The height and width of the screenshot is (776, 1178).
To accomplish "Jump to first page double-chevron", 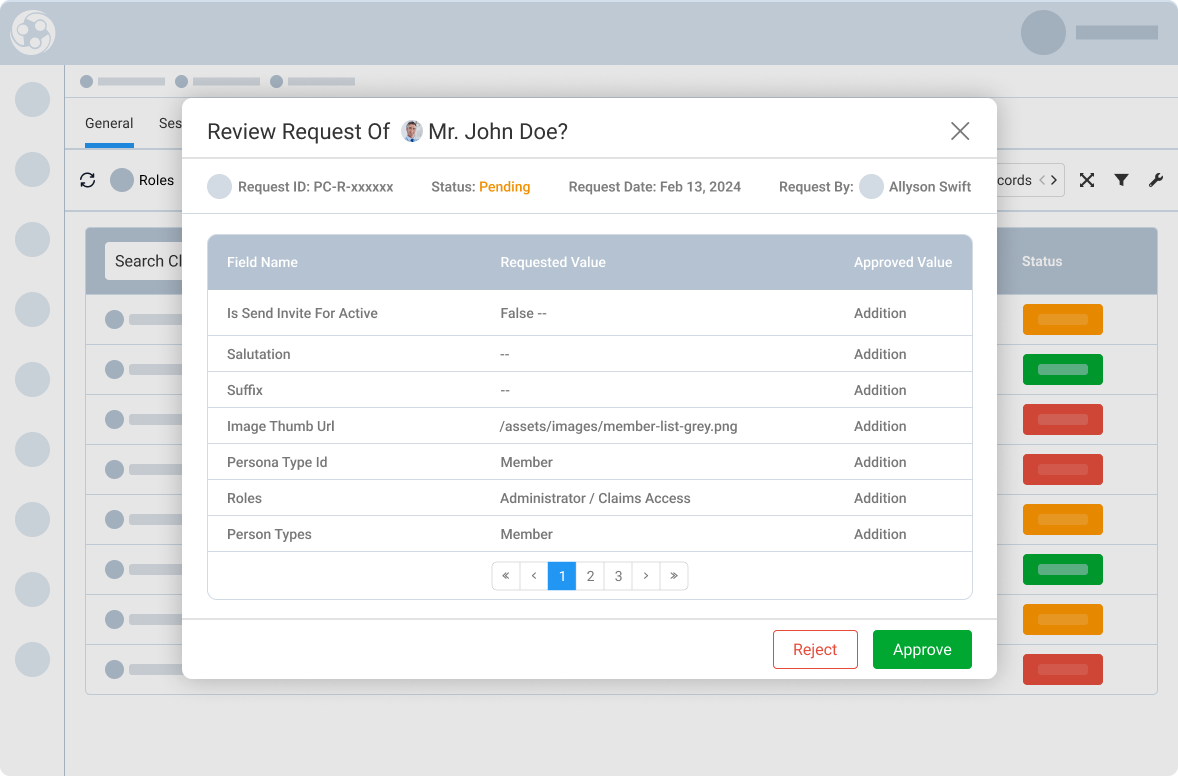I will (506, 576).
